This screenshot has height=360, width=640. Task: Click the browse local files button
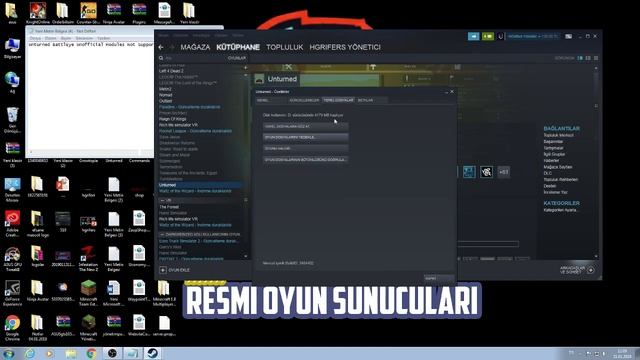(x=305, y=127)
